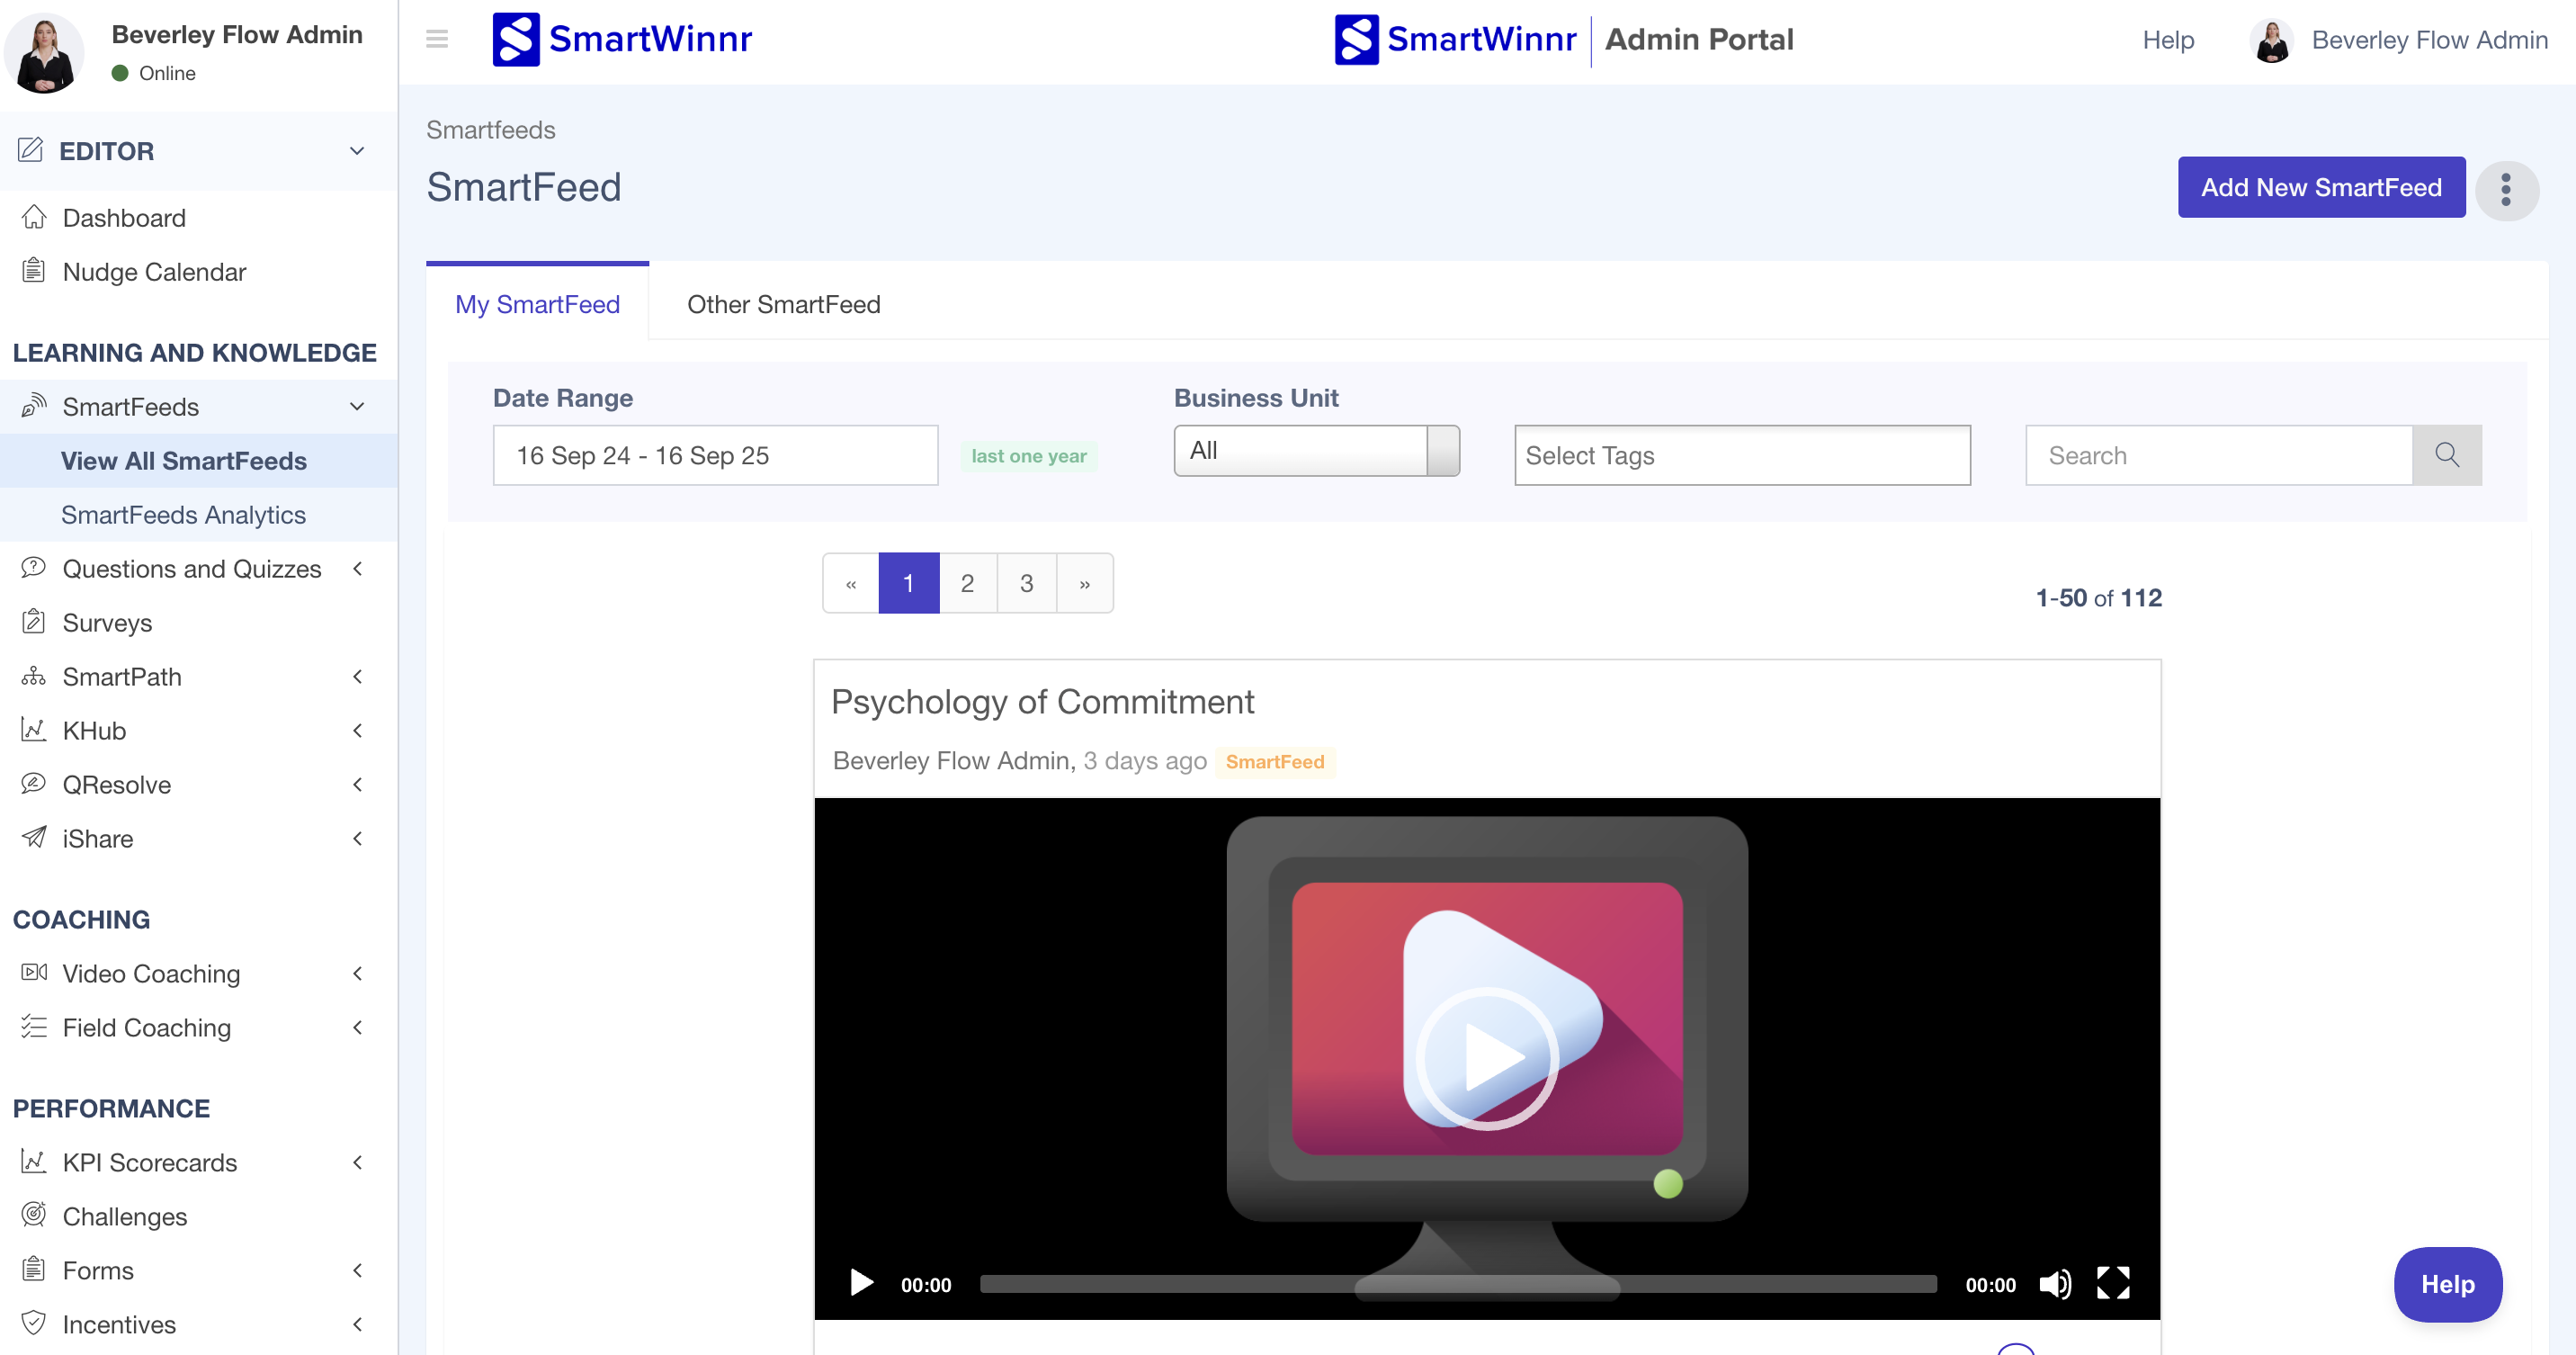2576x1355 pixels.
Task: Select current page 1 in pagination
Action: pos(908,583)
